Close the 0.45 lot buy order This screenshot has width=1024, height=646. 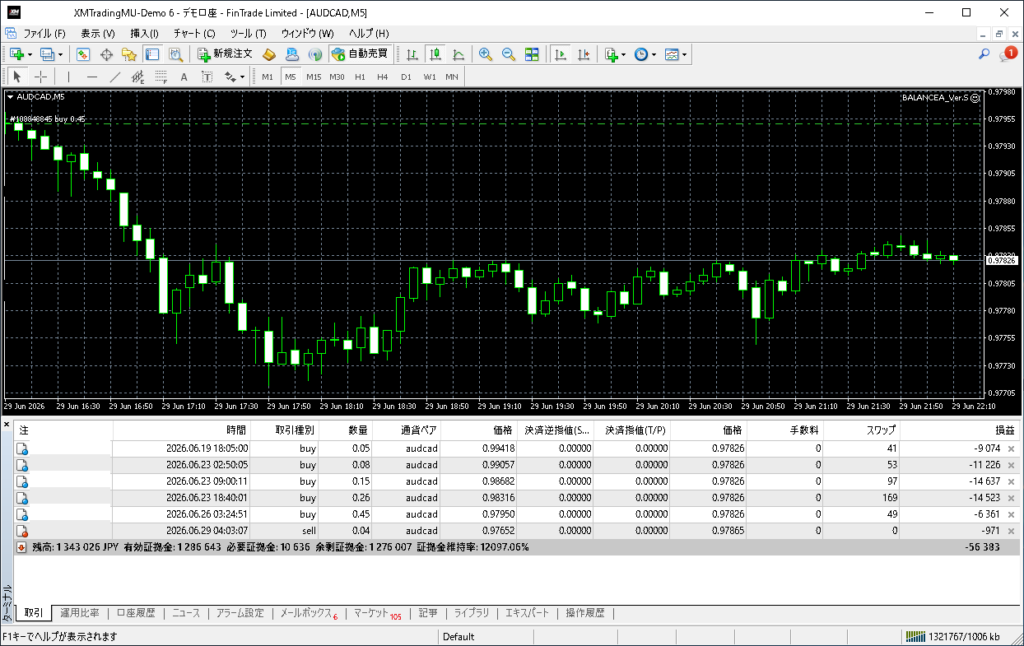pos(1011,514)
